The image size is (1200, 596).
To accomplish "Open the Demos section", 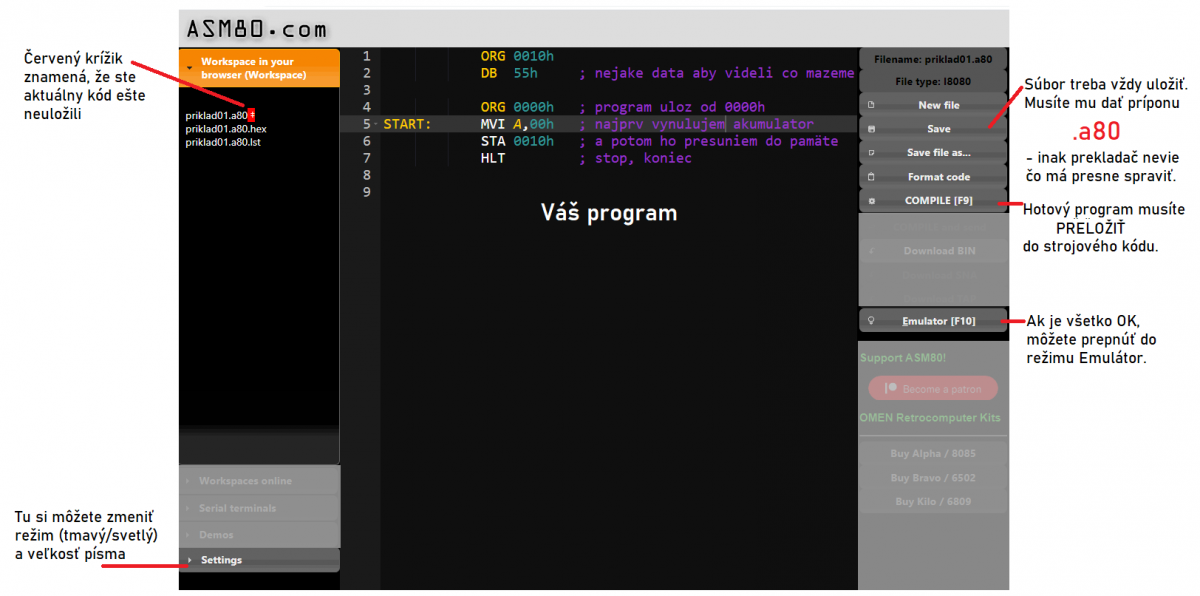I will [217, 535].
